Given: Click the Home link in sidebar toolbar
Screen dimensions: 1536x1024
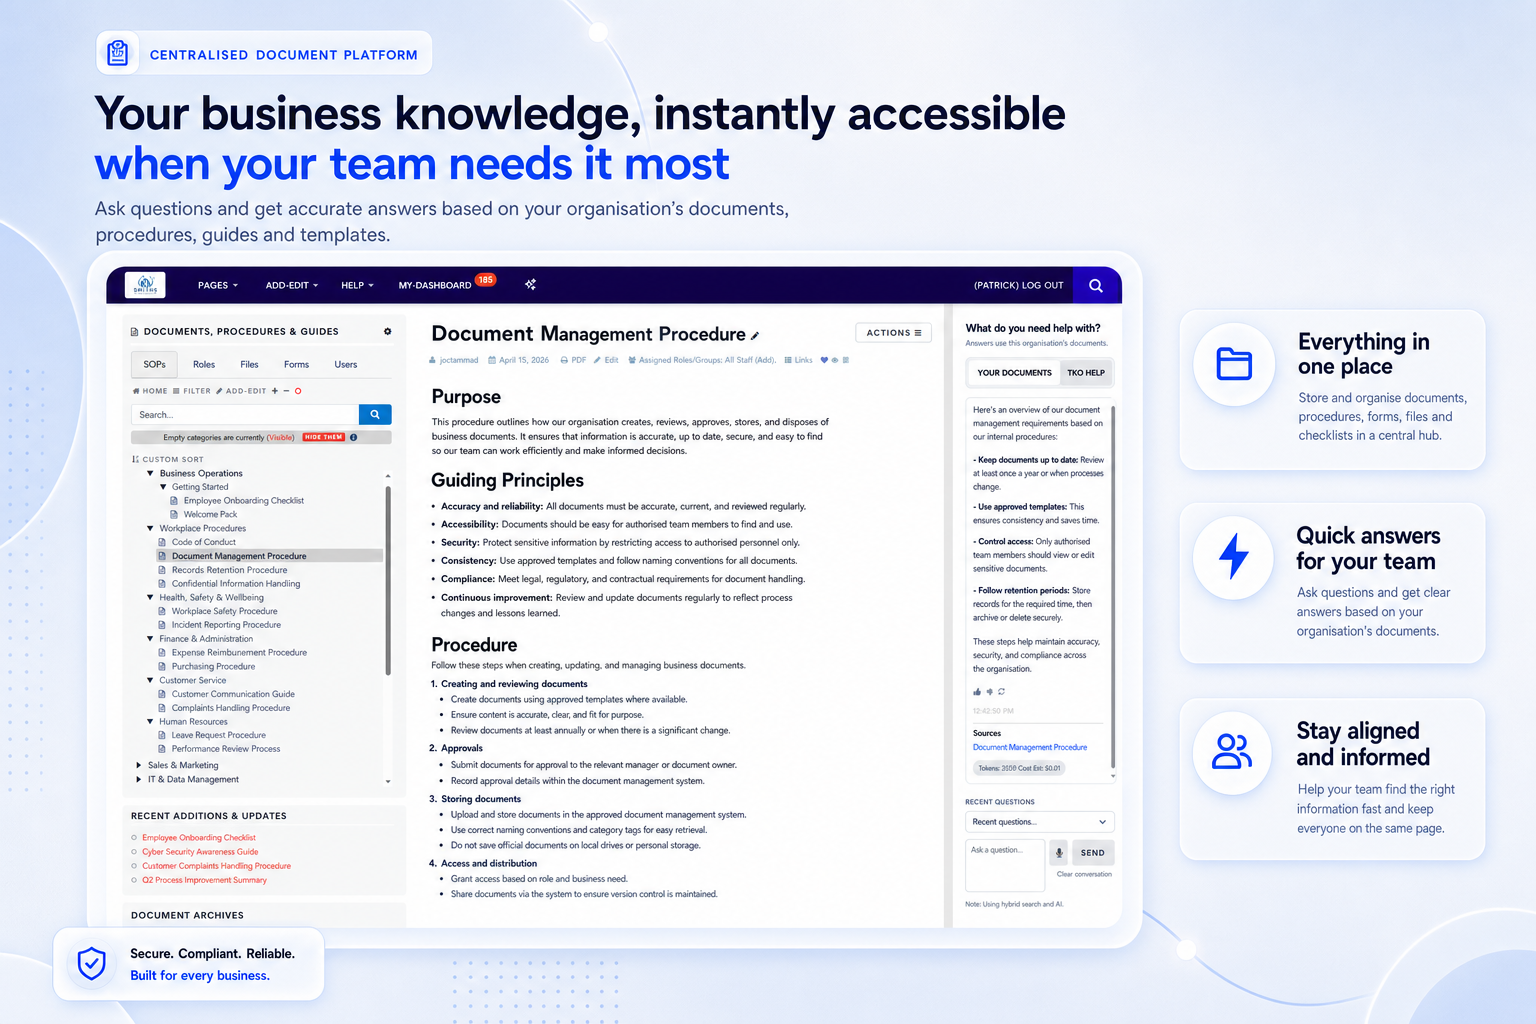Looking at the screenshot, I should pos(150,391).
